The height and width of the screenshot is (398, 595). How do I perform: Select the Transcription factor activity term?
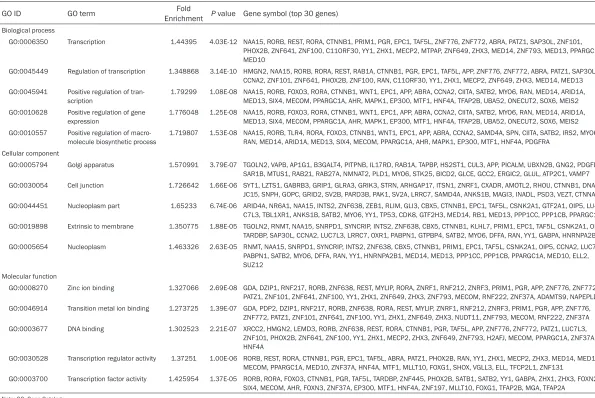(107, 379)
